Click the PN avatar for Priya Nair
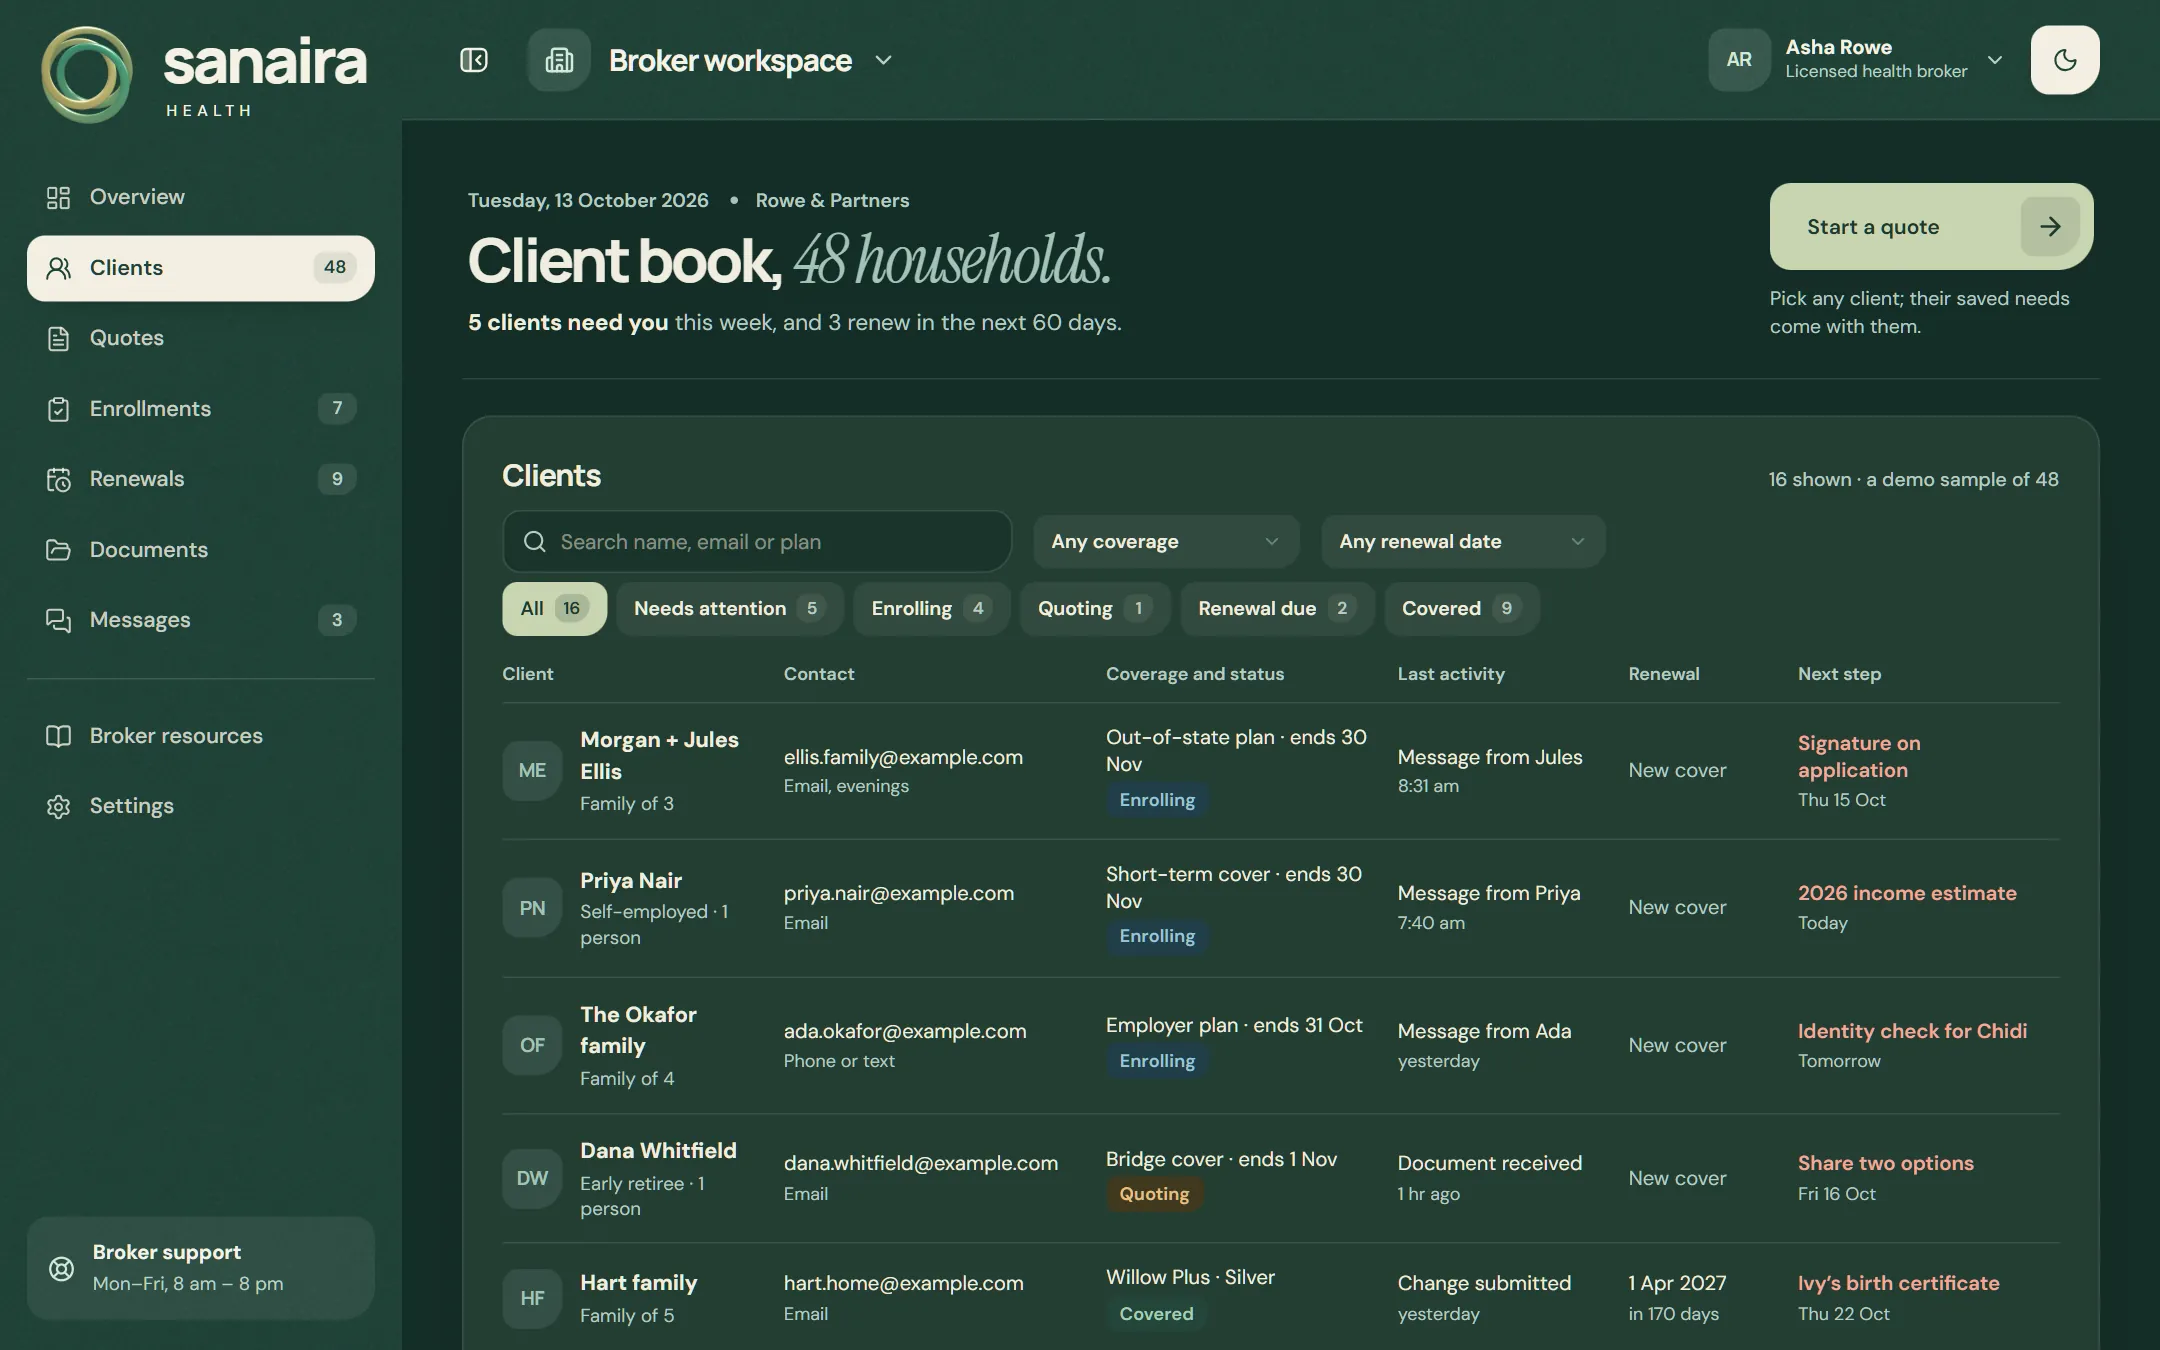 (x=532, y=907)
